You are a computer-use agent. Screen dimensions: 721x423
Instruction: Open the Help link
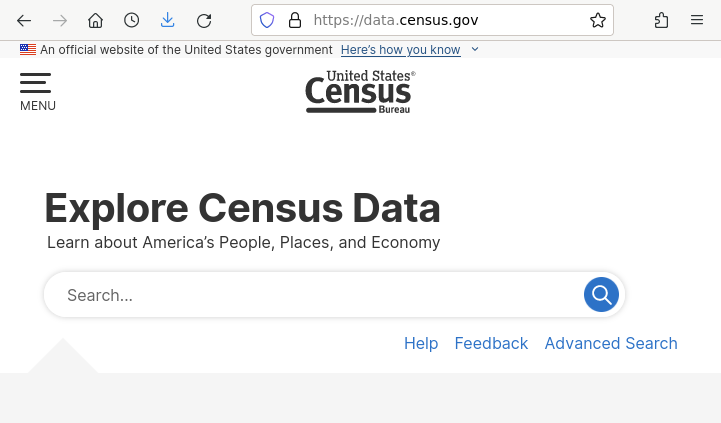pos(421,343)
